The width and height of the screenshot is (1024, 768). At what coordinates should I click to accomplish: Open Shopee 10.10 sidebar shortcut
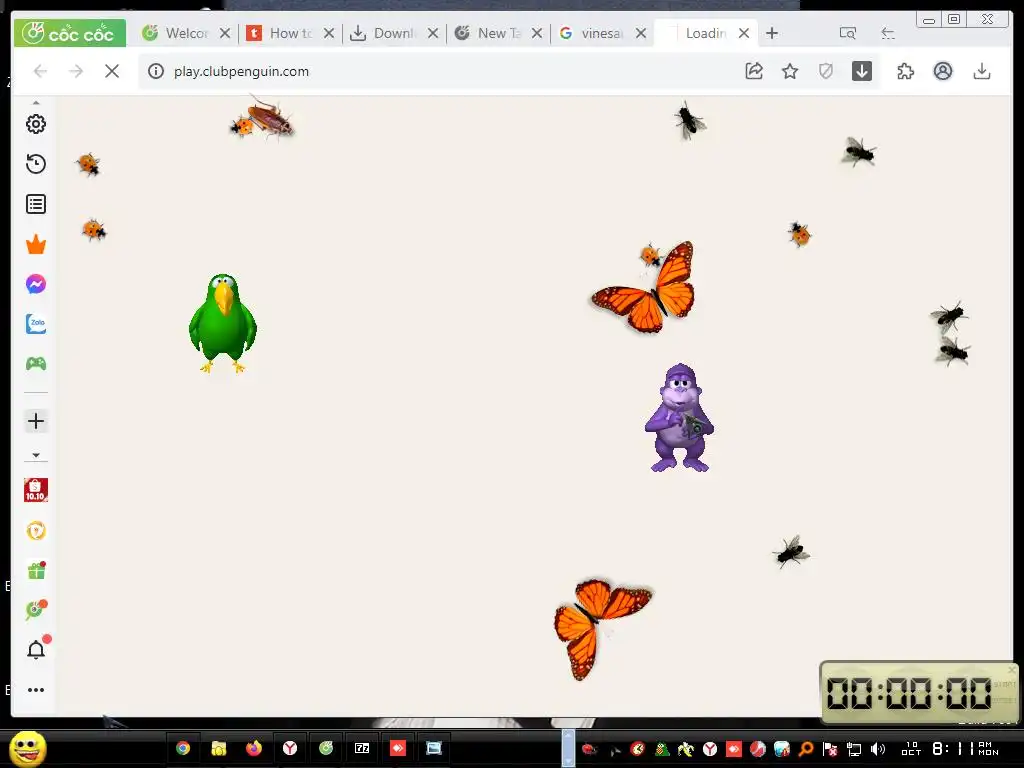(36, 490)
